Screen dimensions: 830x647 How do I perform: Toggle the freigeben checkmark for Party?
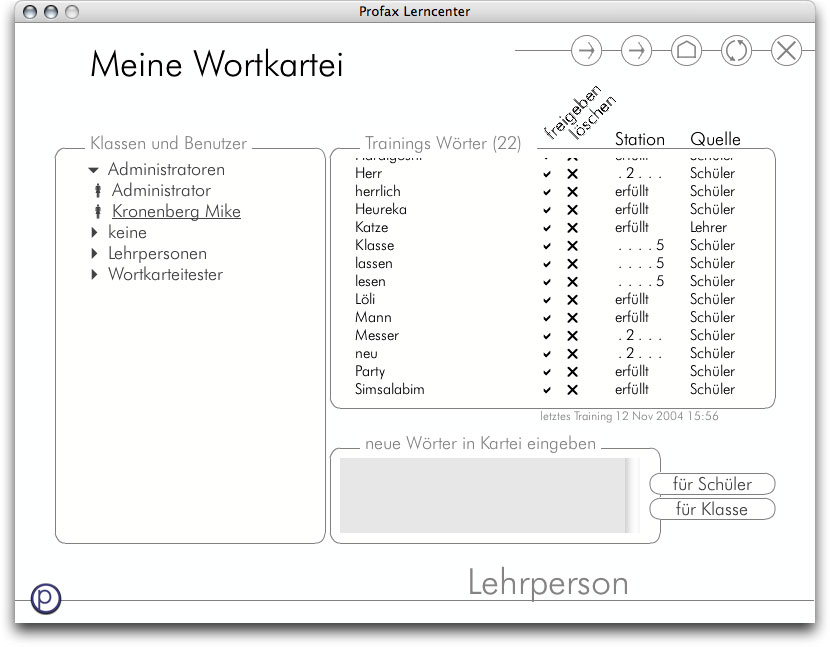pos(547,372)
